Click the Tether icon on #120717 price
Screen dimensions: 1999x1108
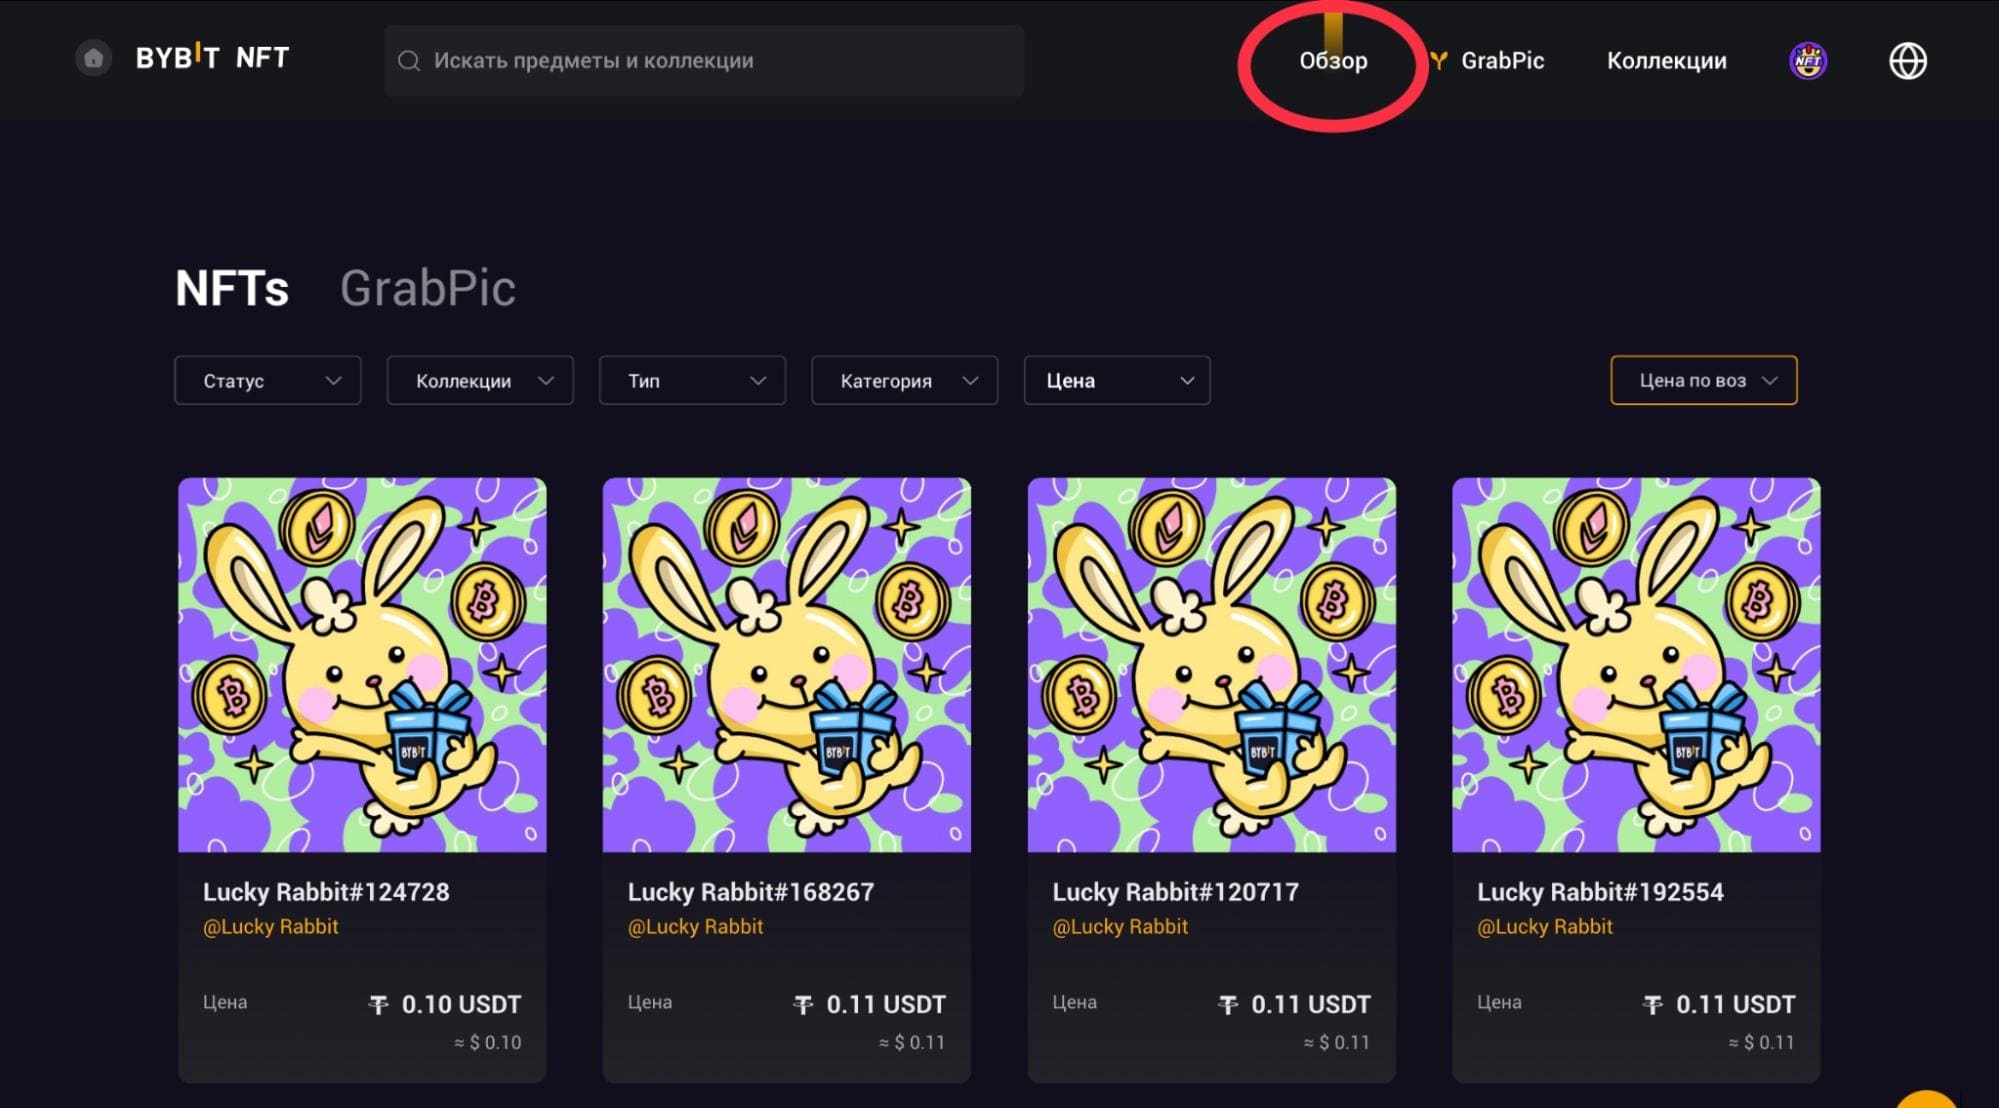tap(1229, 1005)
